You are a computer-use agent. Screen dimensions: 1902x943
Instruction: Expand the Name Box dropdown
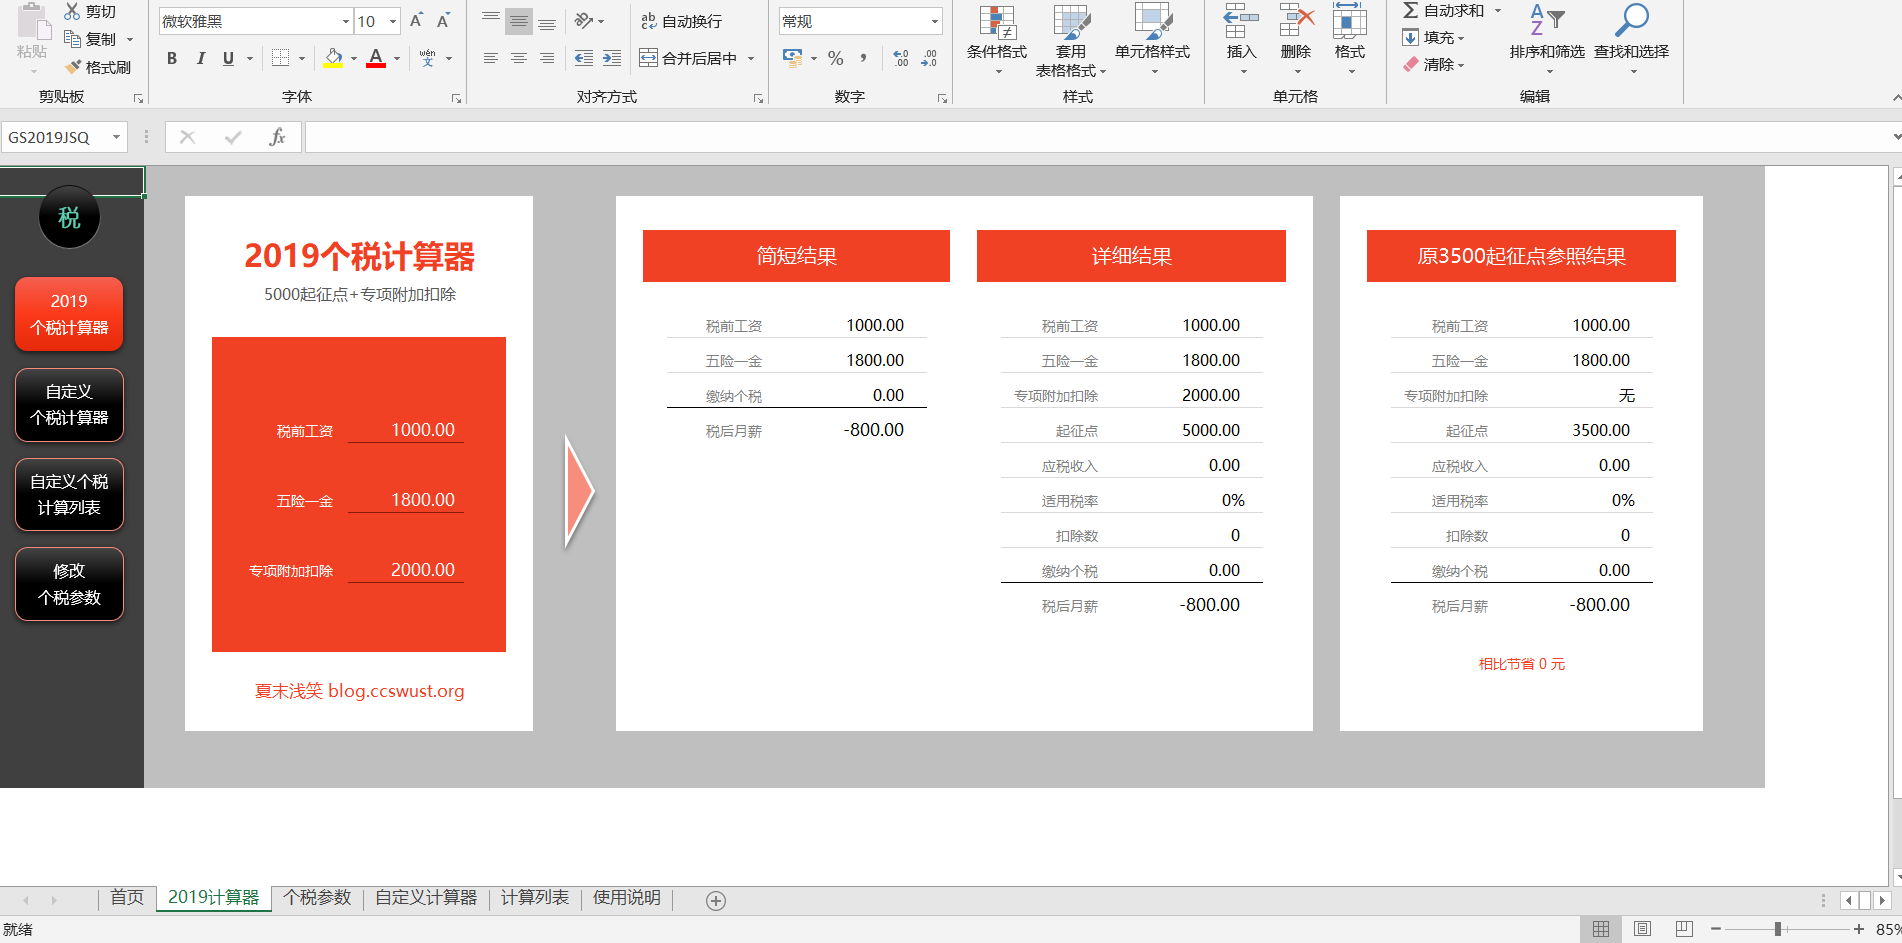[117, 137]
